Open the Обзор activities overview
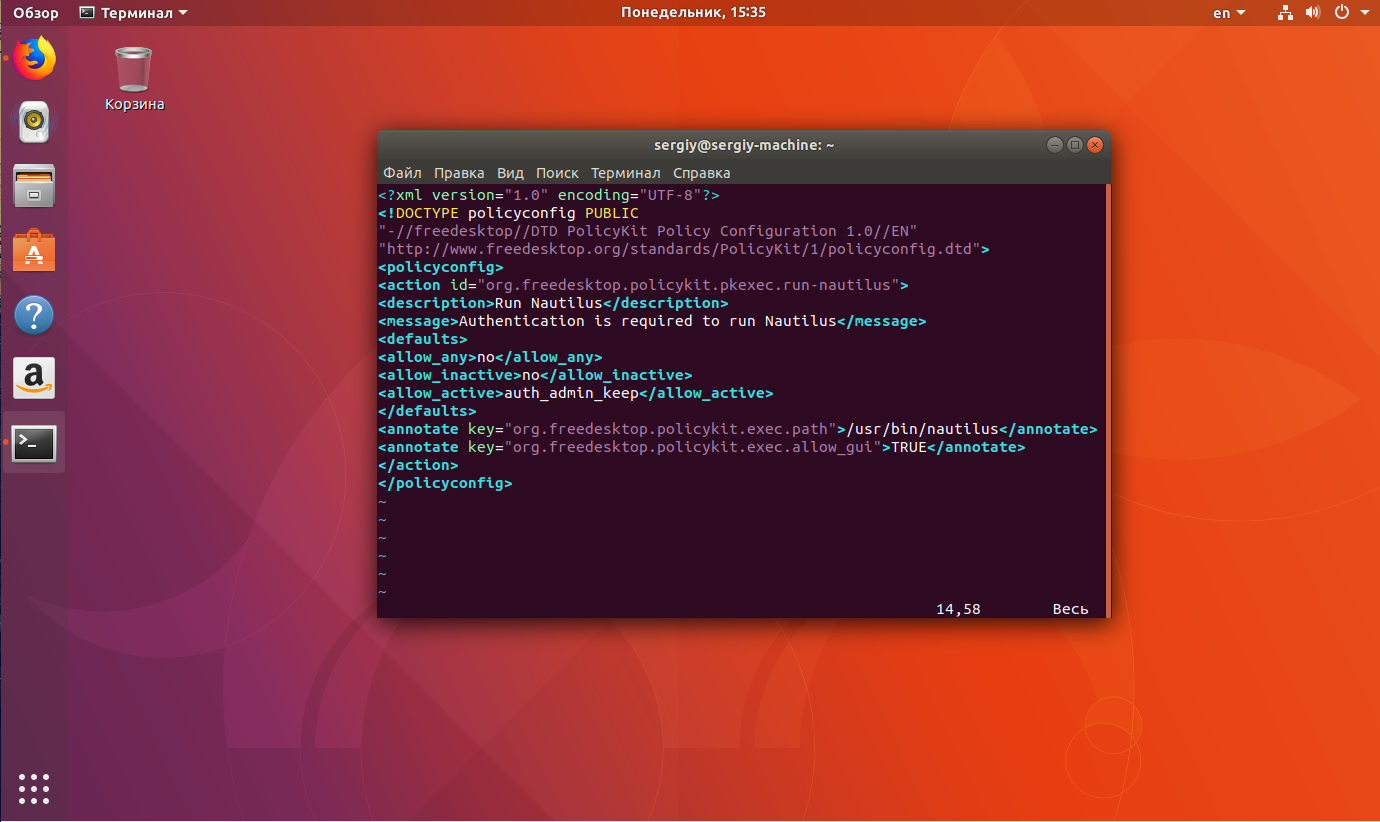Viewport: 1380px width, 822px height. pos(36,13)
